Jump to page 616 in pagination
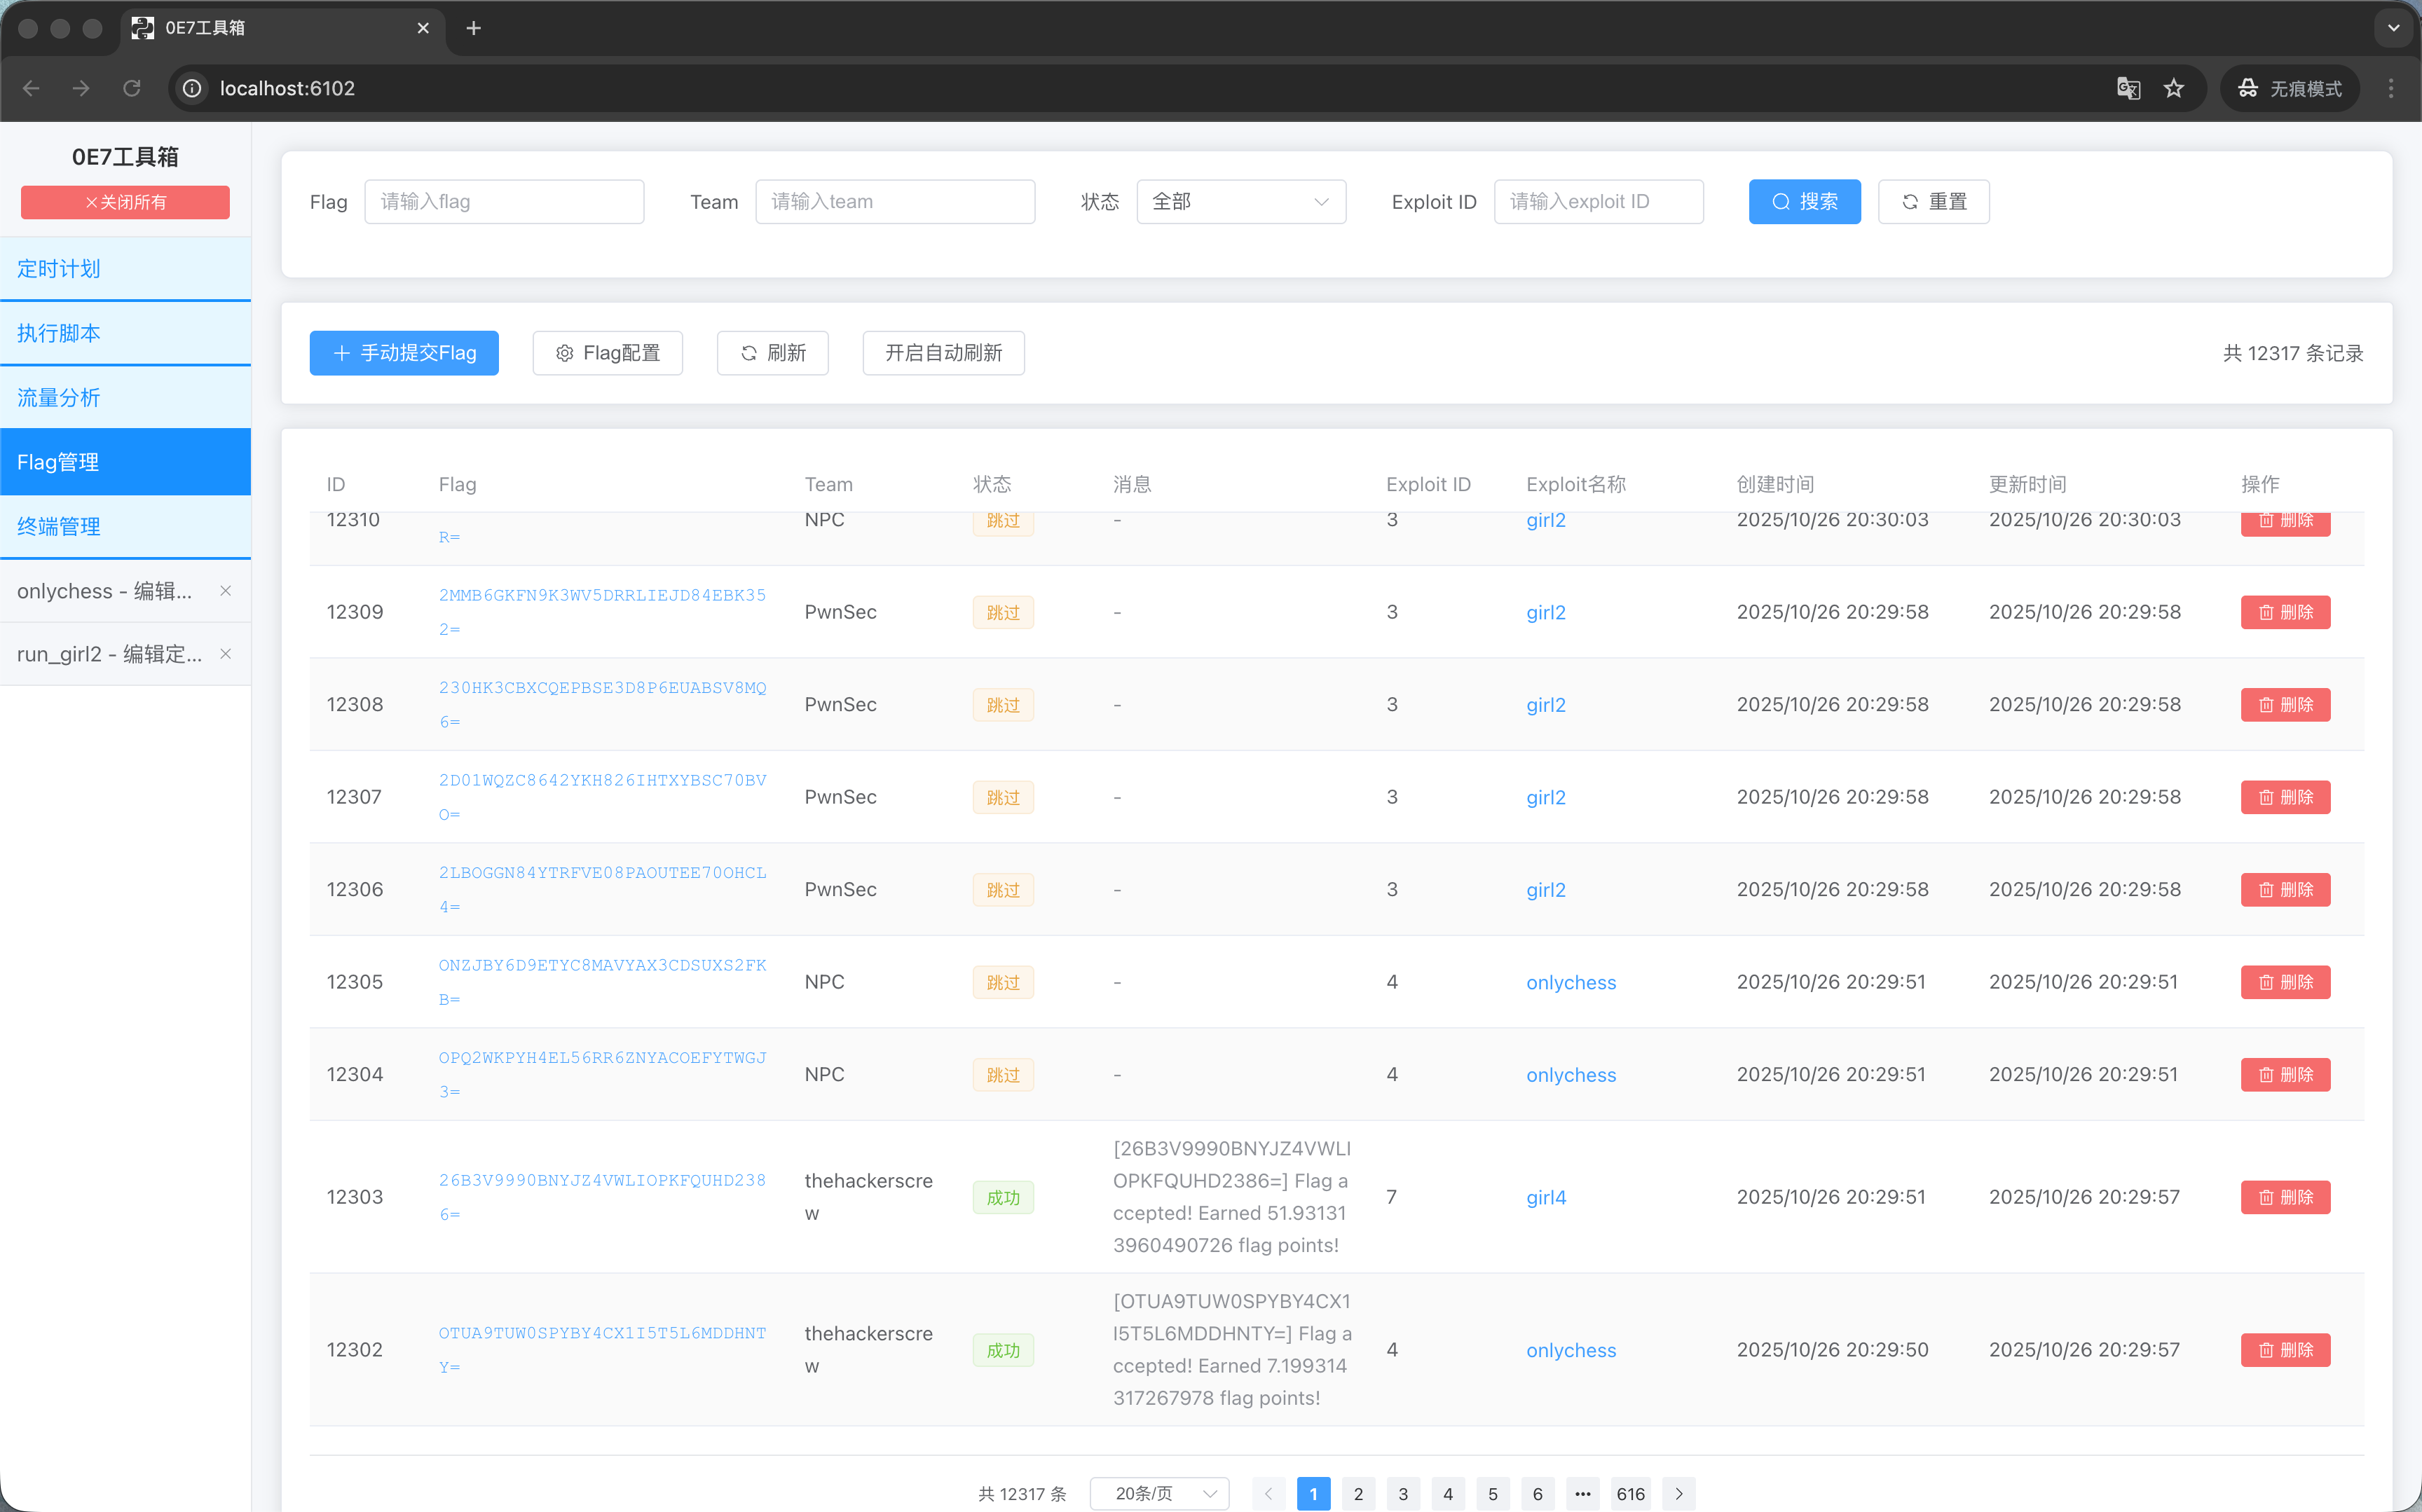 click(x=1630, y=1493)
